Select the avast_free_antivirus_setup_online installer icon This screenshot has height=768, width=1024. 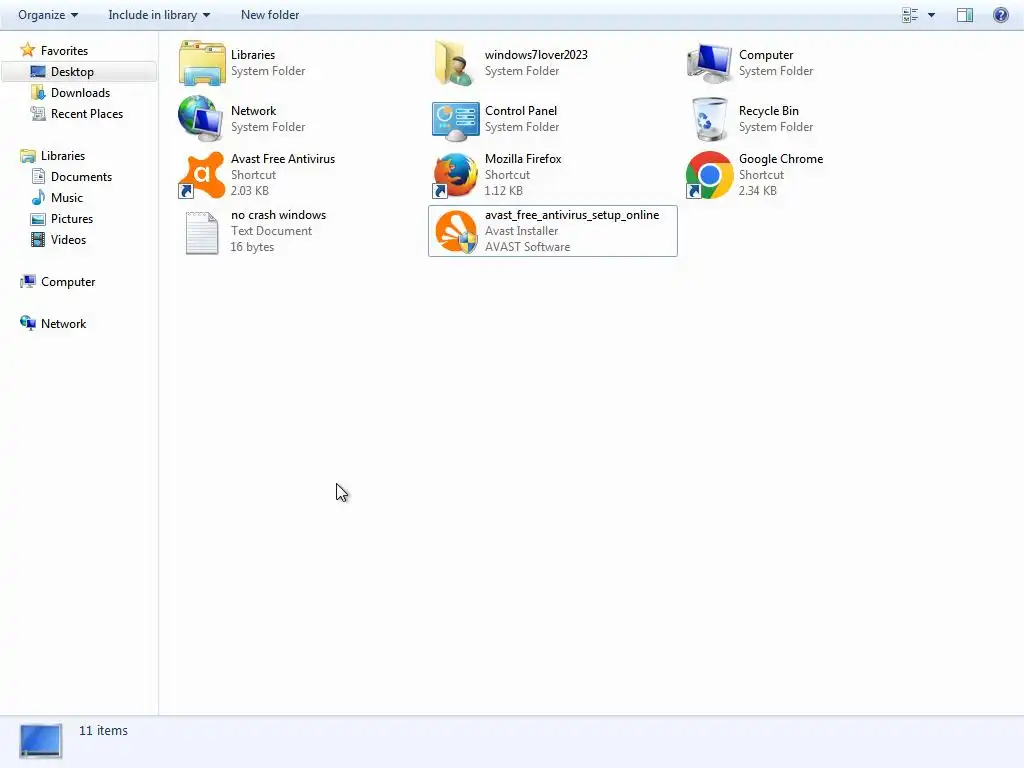tap(456, 231)
